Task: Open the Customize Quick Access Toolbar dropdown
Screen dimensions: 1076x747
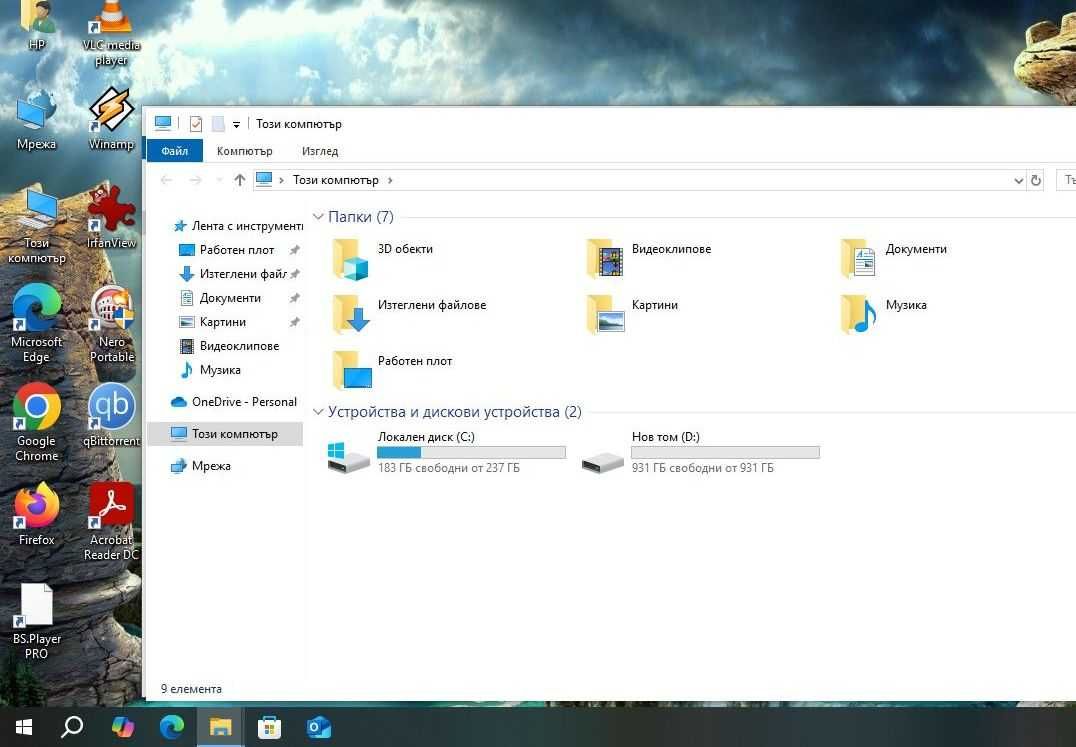Action: [236, 125]
